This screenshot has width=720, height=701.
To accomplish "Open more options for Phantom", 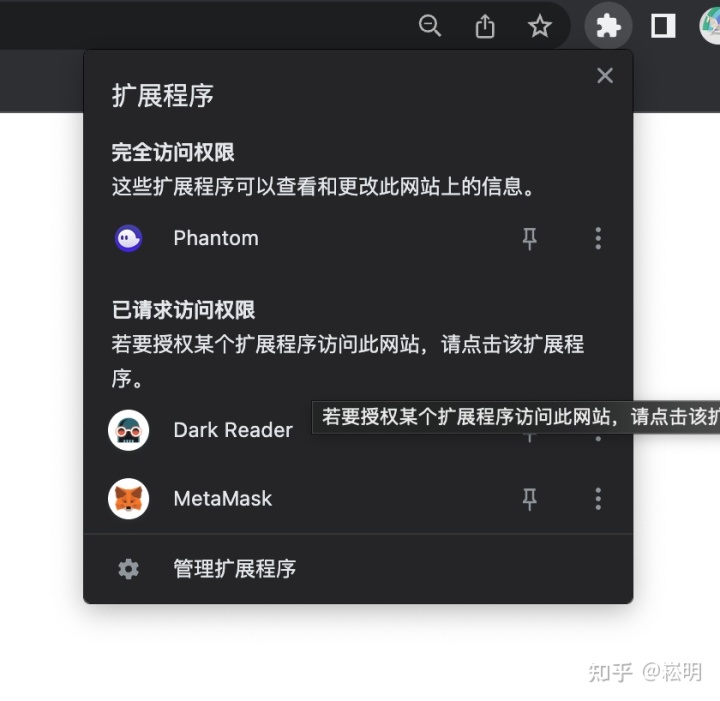I will coord(598,238).
